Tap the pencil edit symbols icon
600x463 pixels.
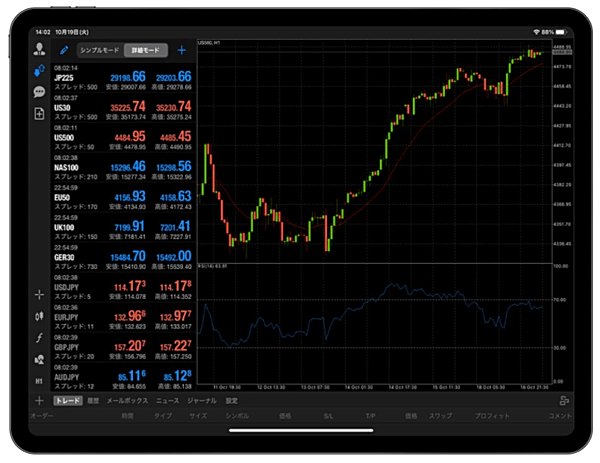coord(64,50)
